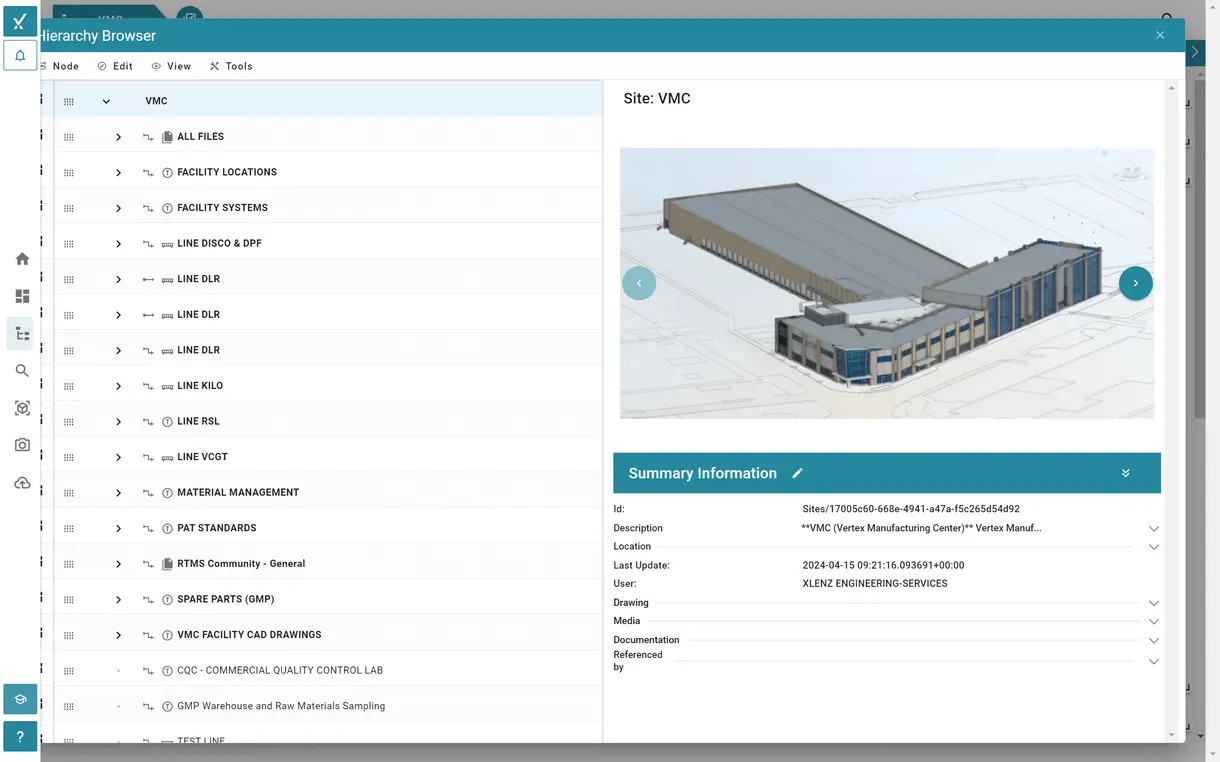Click the drag handle of the SPARE PARTS (GMP) row
This screenshot has height=762, width=1220.
coord(69,600)
